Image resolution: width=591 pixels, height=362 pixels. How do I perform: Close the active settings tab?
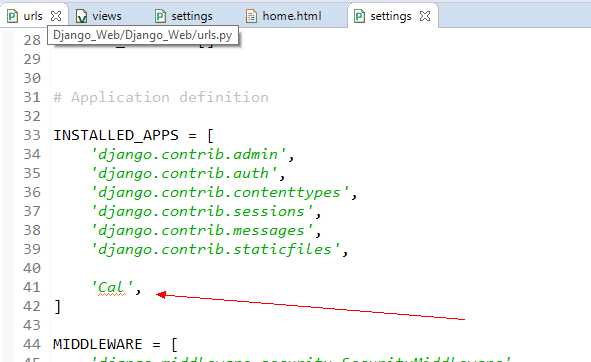(x=425, y=16)
